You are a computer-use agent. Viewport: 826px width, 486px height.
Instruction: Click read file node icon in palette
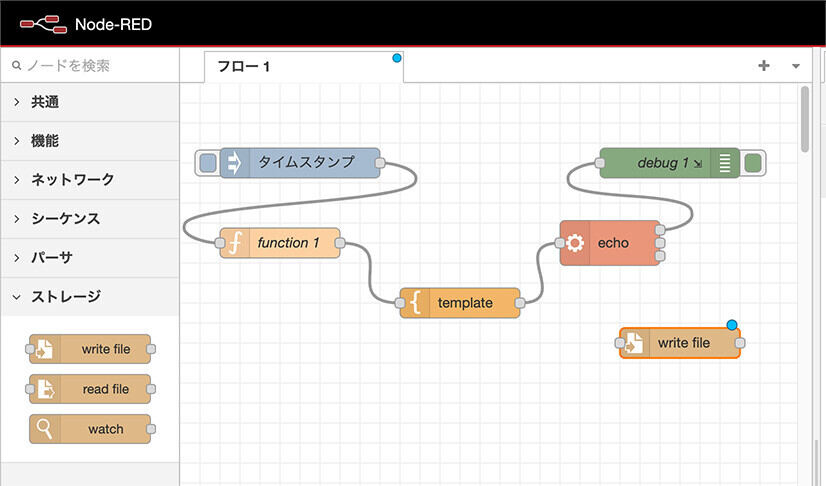(x=45, y=389)
